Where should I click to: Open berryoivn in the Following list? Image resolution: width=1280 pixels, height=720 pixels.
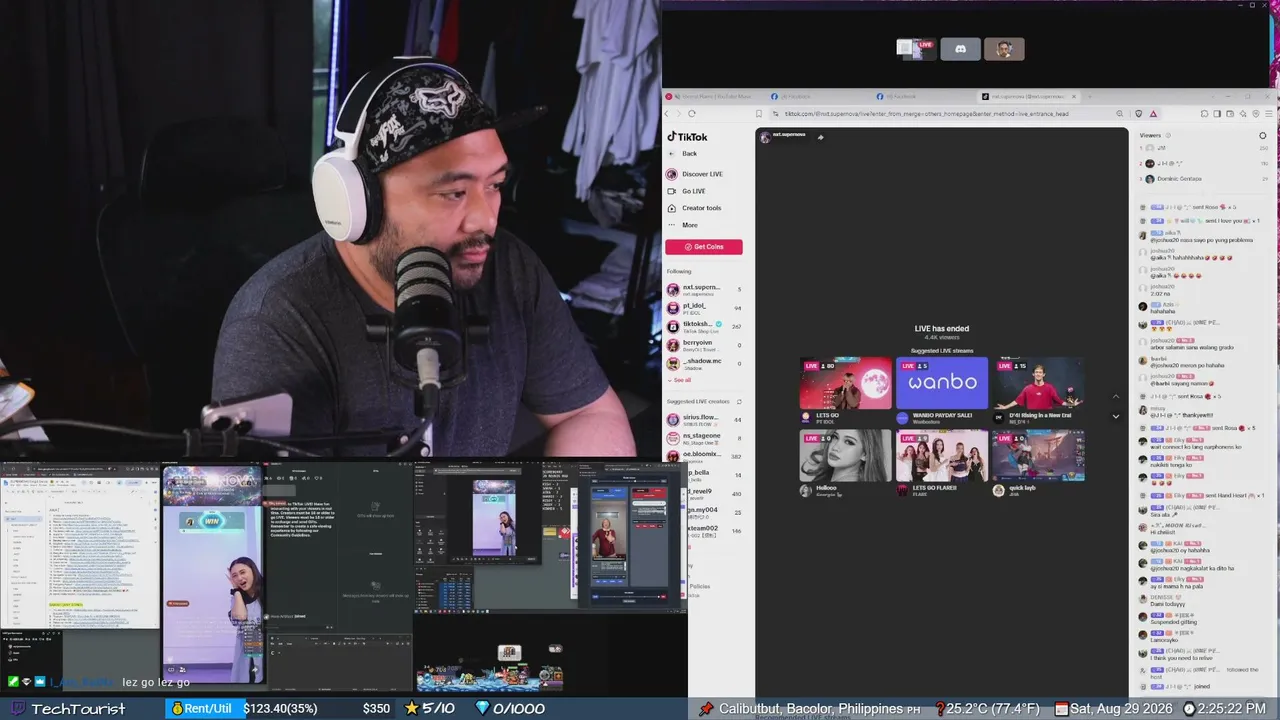pos(704,345)
